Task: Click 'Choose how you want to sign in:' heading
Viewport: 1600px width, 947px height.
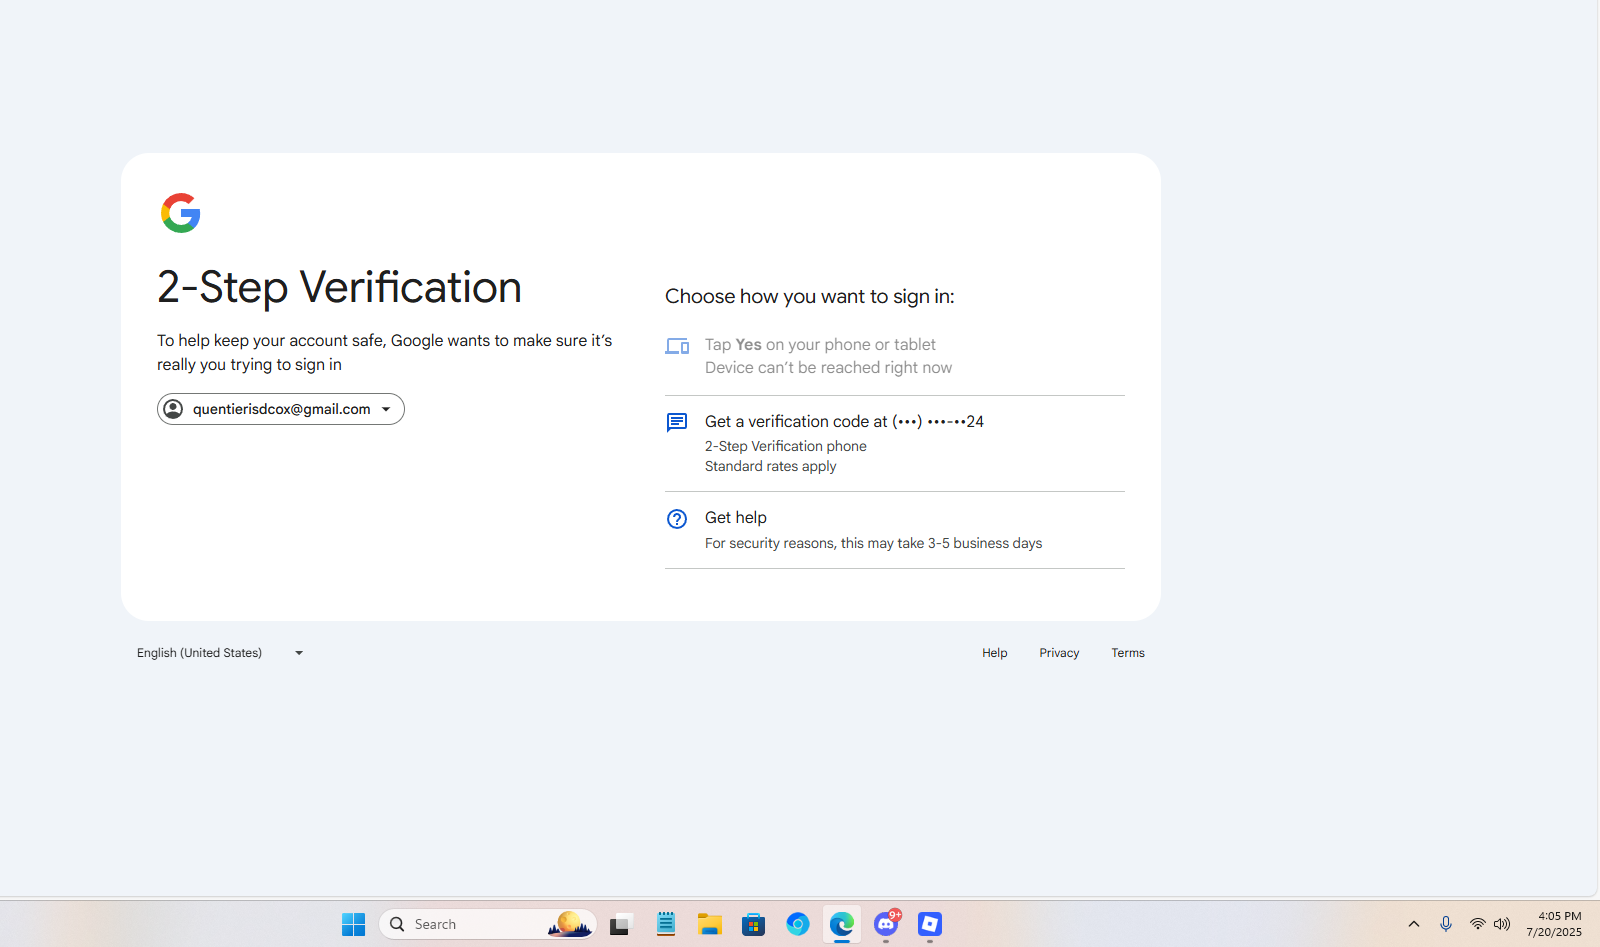Action: [x=810, y=297]
